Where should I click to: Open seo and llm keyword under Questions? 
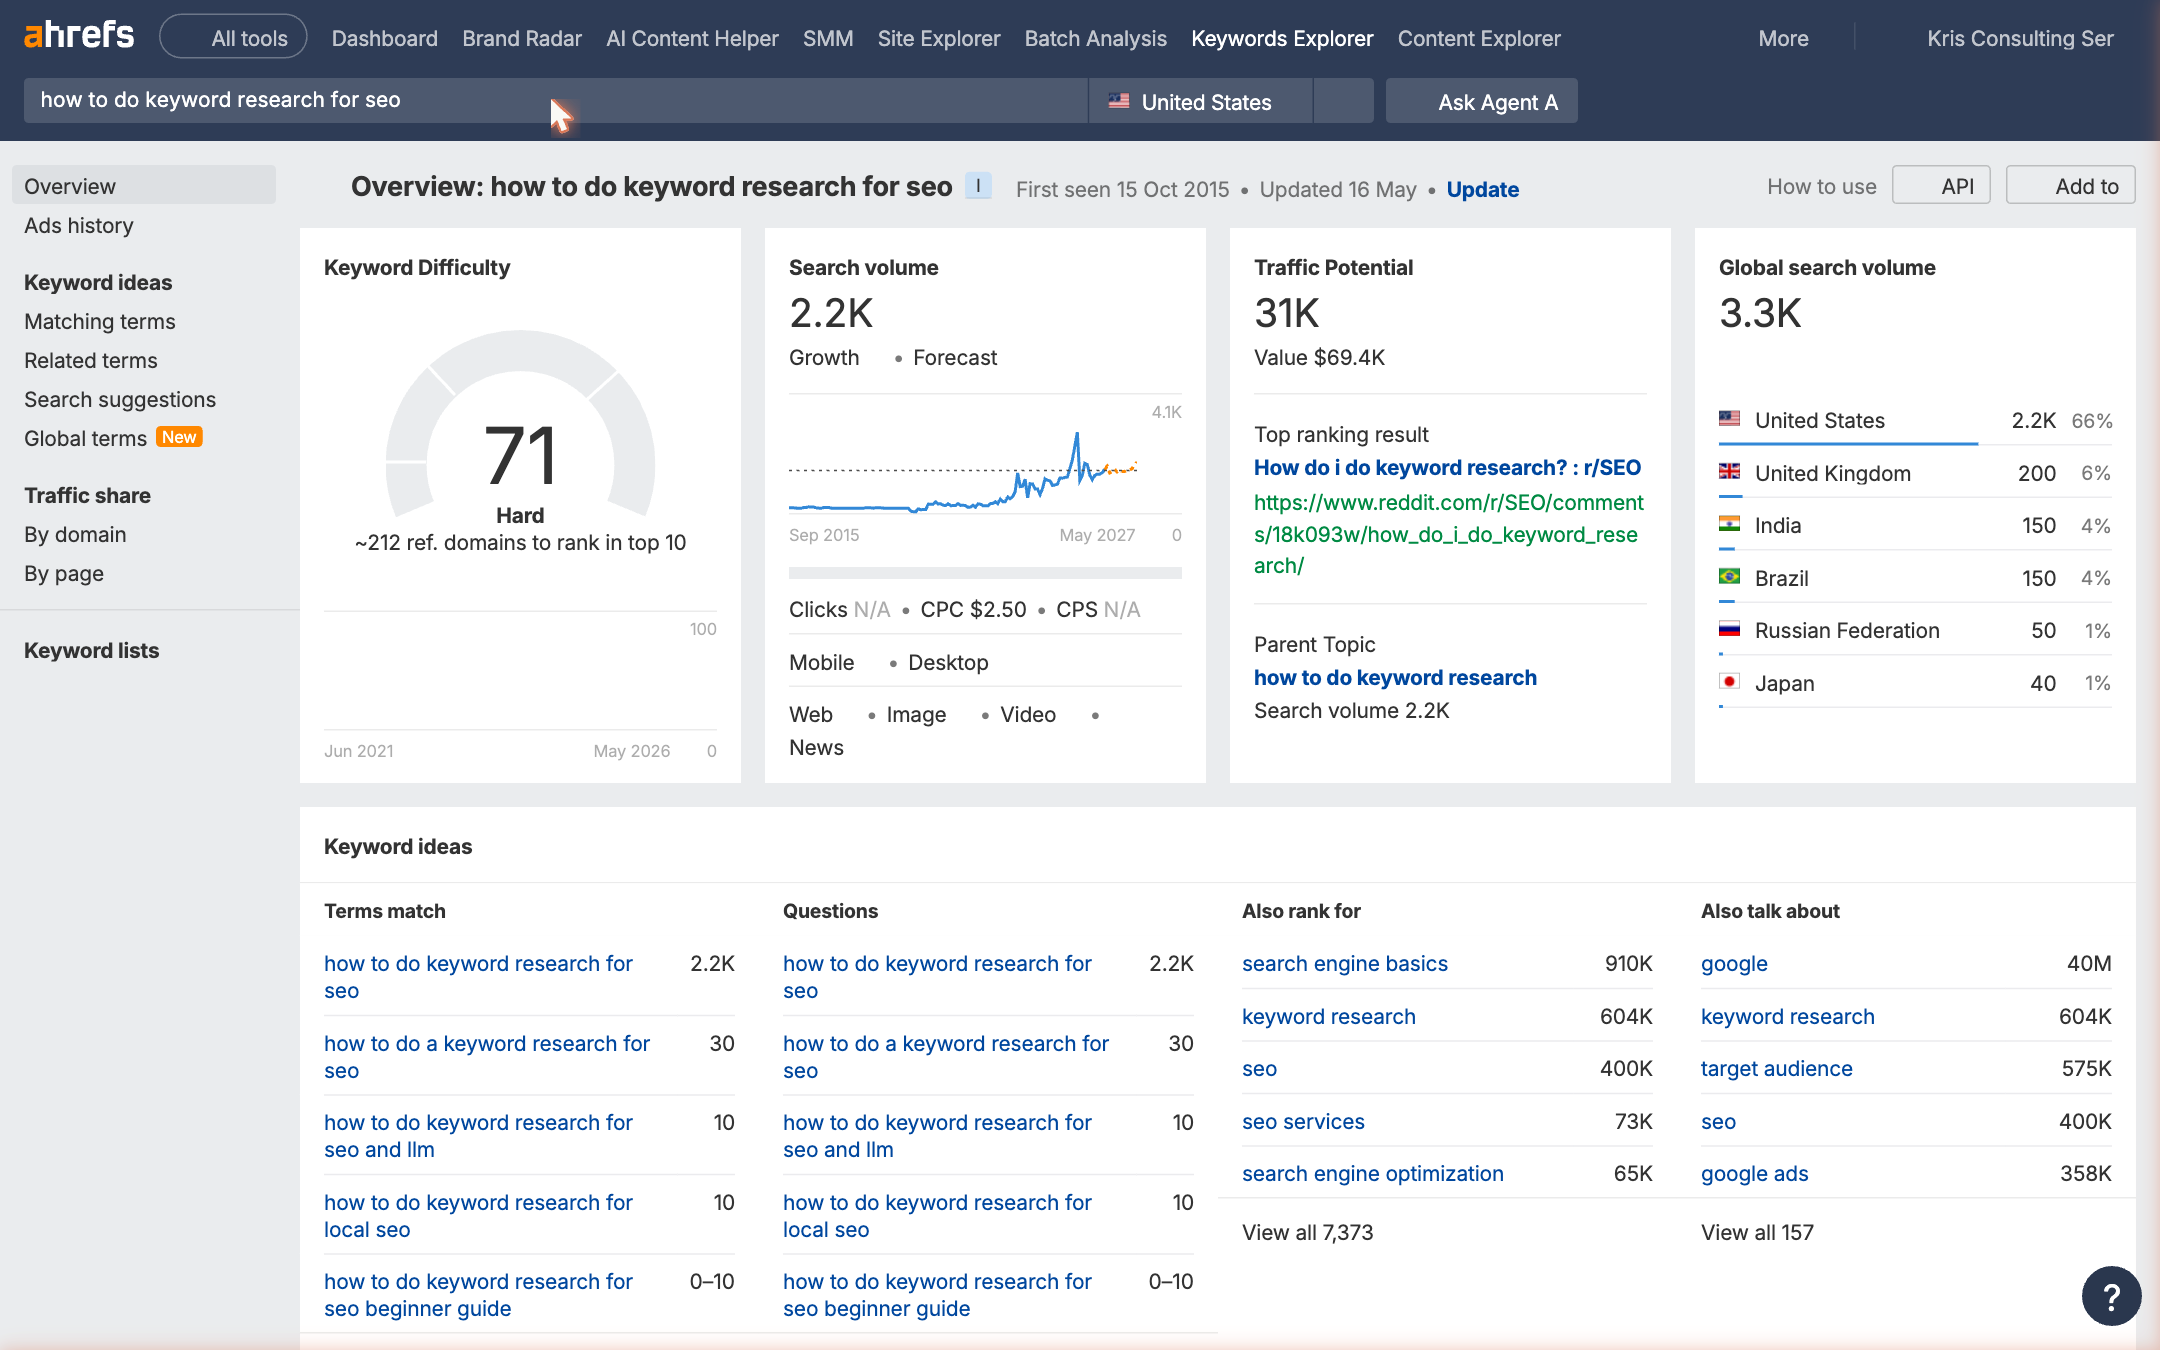pos(937,1135)
